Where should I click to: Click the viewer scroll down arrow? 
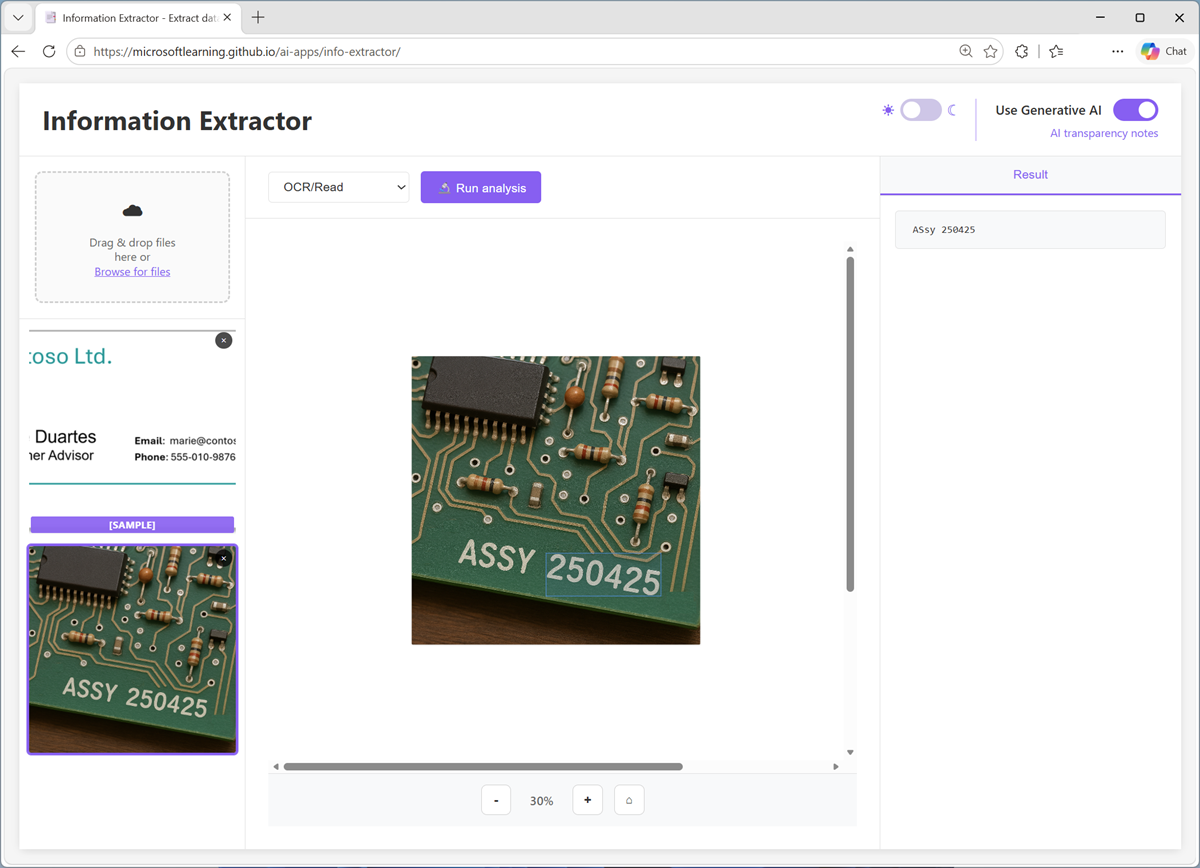click(x=850, y=752)
